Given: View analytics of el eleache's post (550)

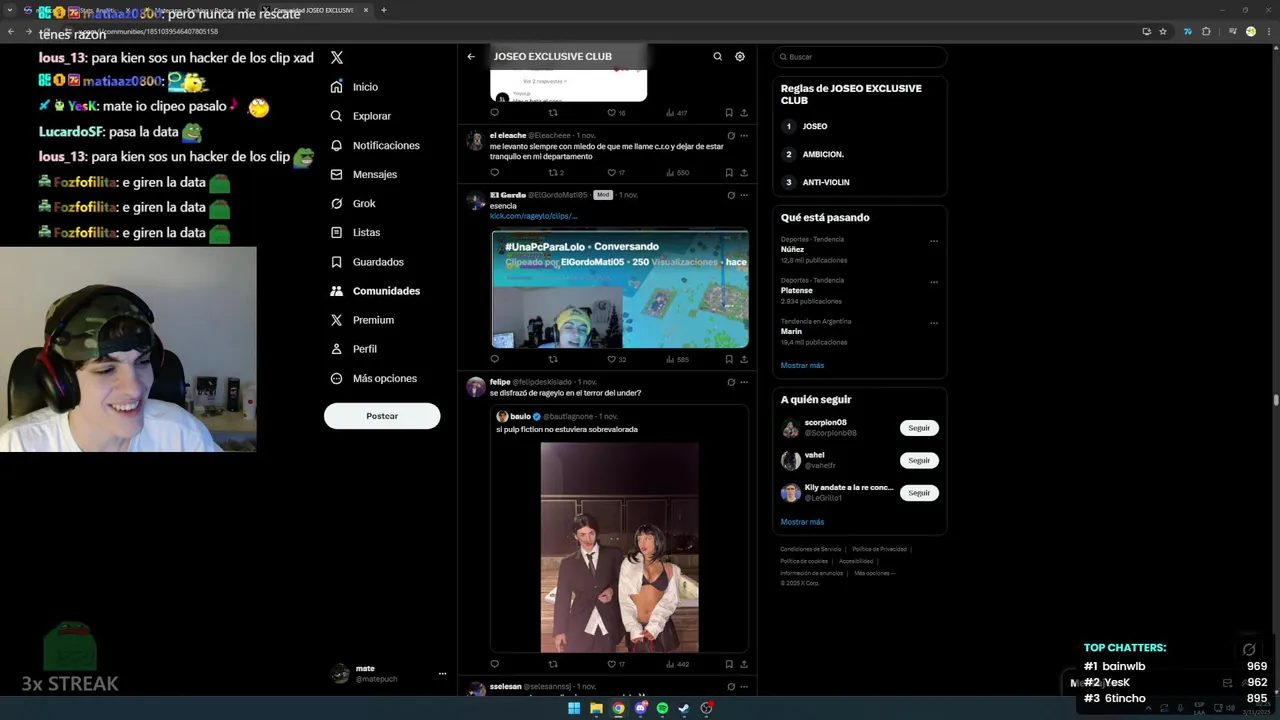Looking at the screenshot, I should click(x=677, y=173).
